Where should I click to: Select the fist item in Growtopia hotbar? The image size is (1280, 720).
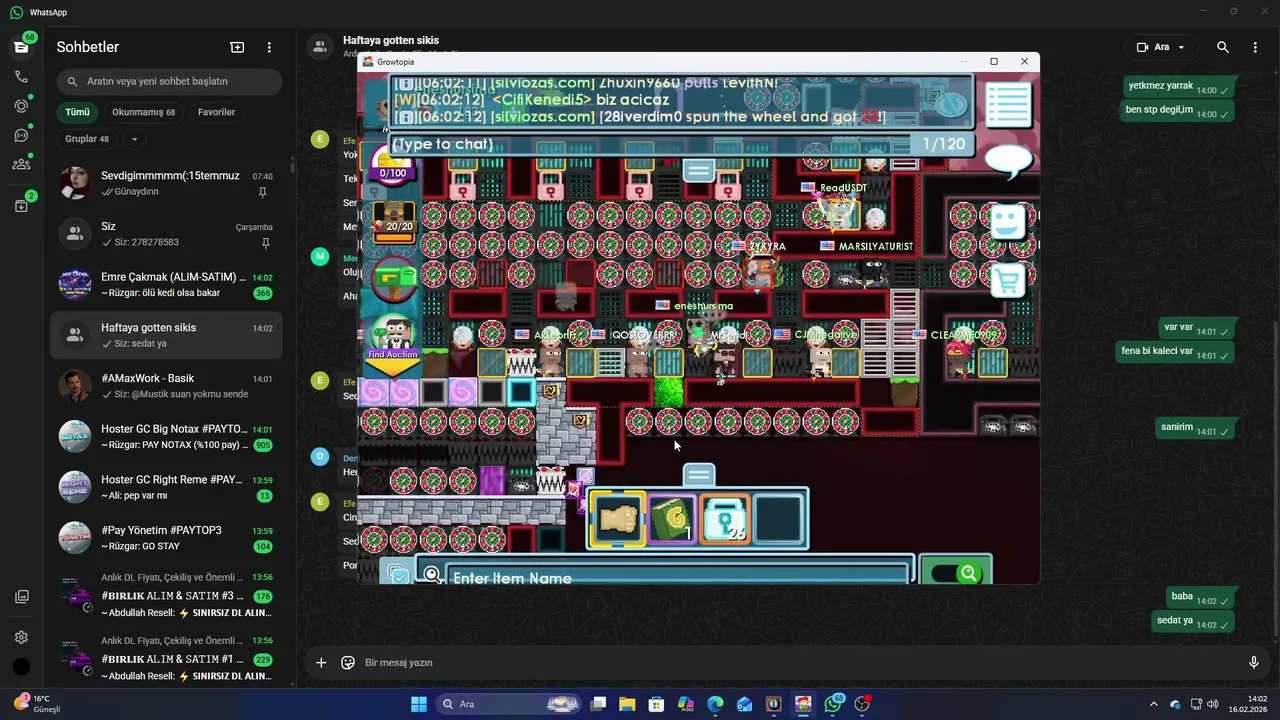(617, 519)
